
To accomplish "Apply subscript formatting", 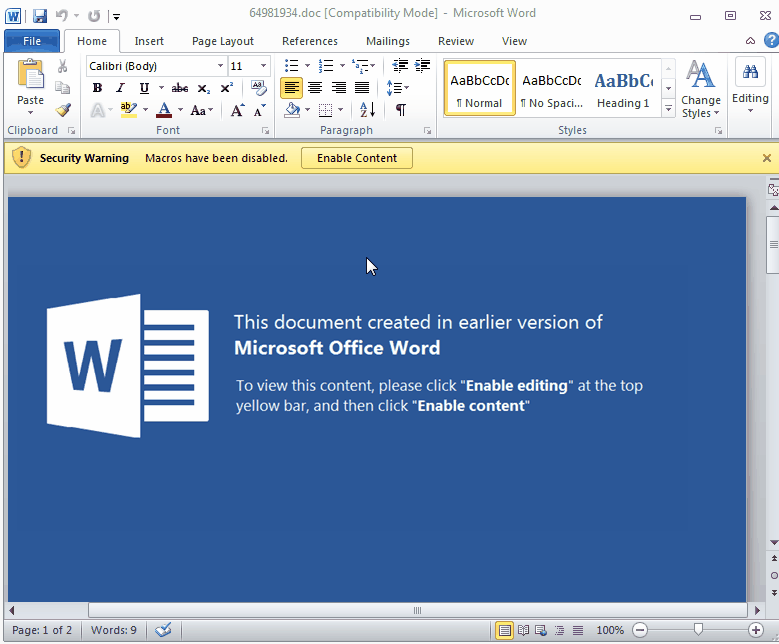I will click(x=204, y=88).
